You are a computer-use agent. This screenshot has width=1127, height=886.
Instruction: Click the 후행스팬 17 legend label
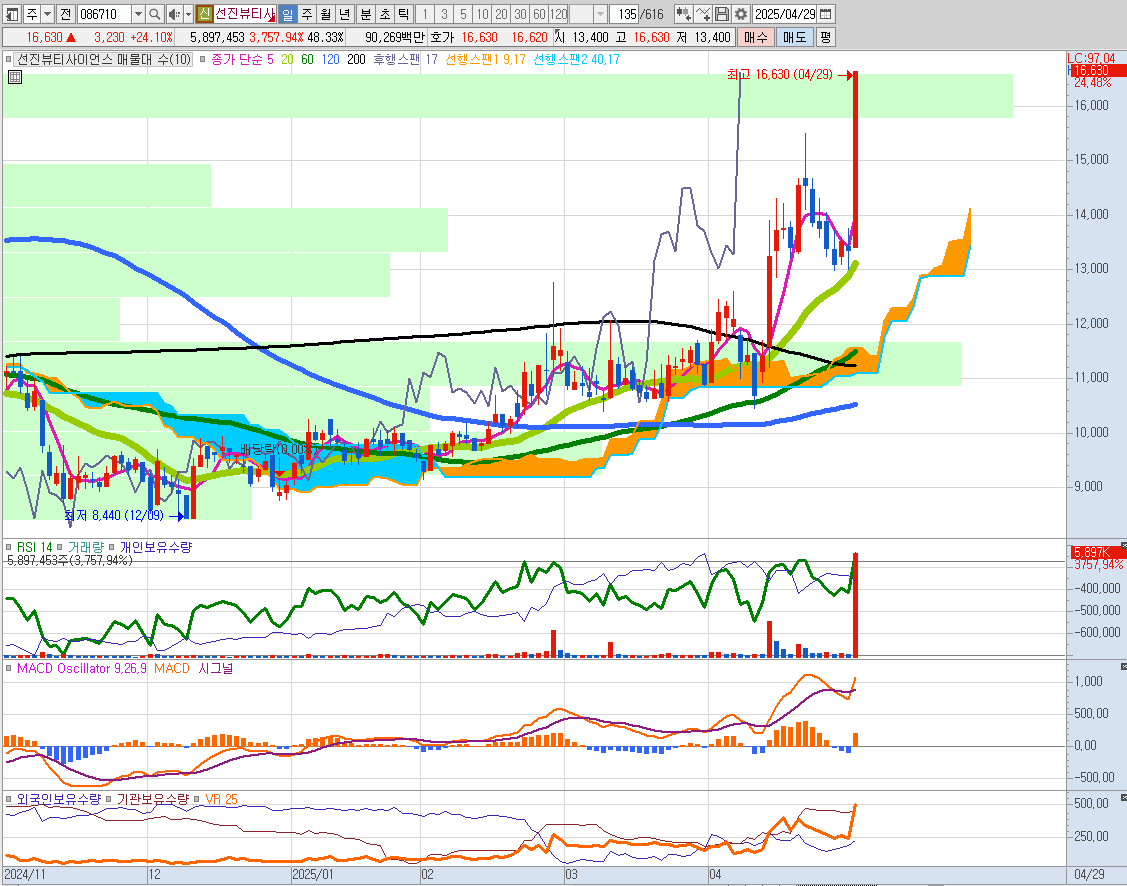pyautogui.click(x=405, y=60)
